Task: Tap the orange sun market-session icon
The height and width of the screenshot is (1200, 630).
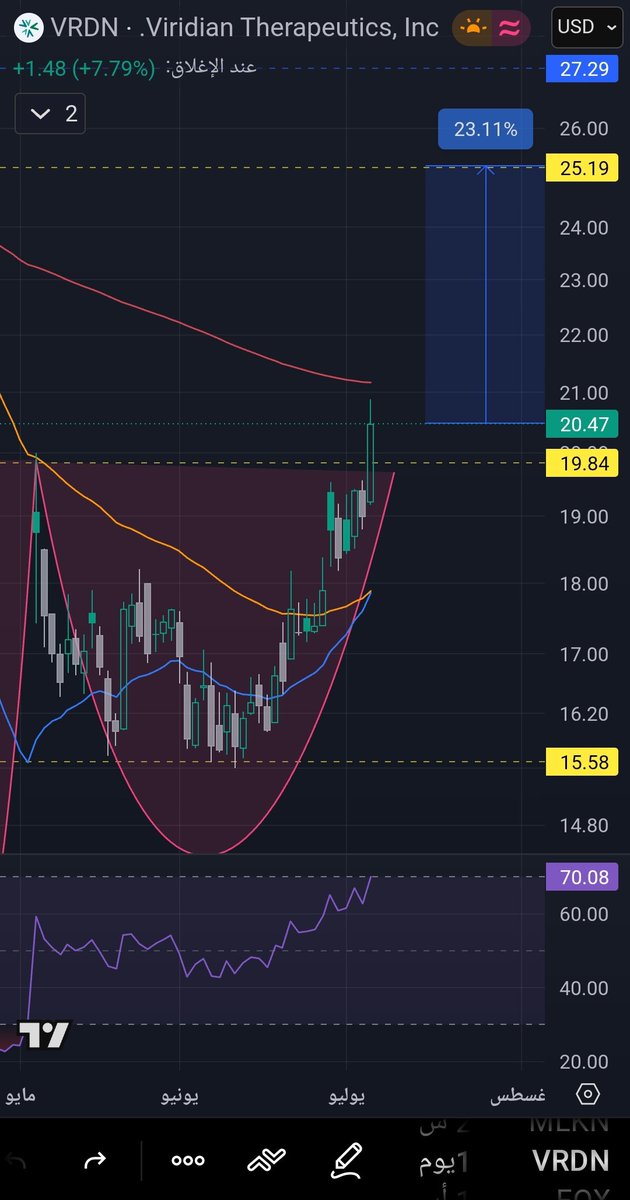Action: pyautogui.click(x=472, y=27)
